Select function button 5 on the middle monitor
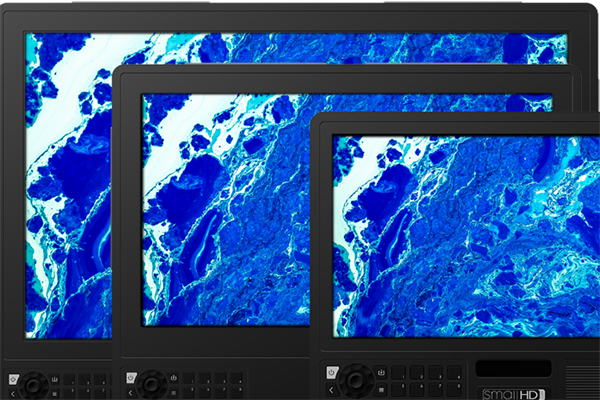The height and width of the screenshot is (400, 600). [188, 393]
